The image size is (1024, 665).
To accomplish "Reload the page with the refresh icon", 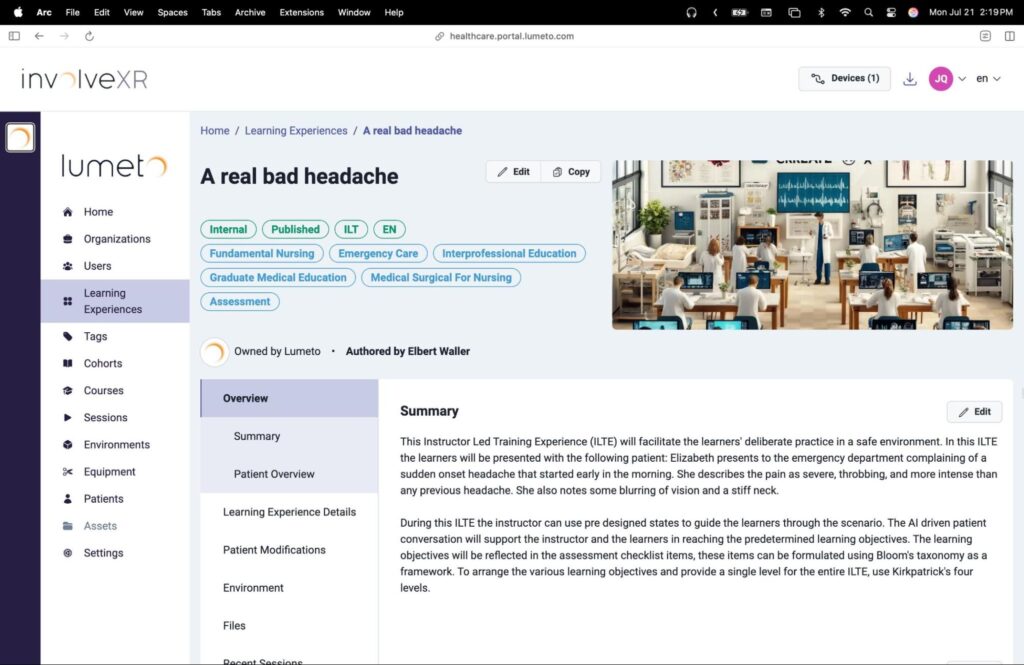I will tap(90, 35).
